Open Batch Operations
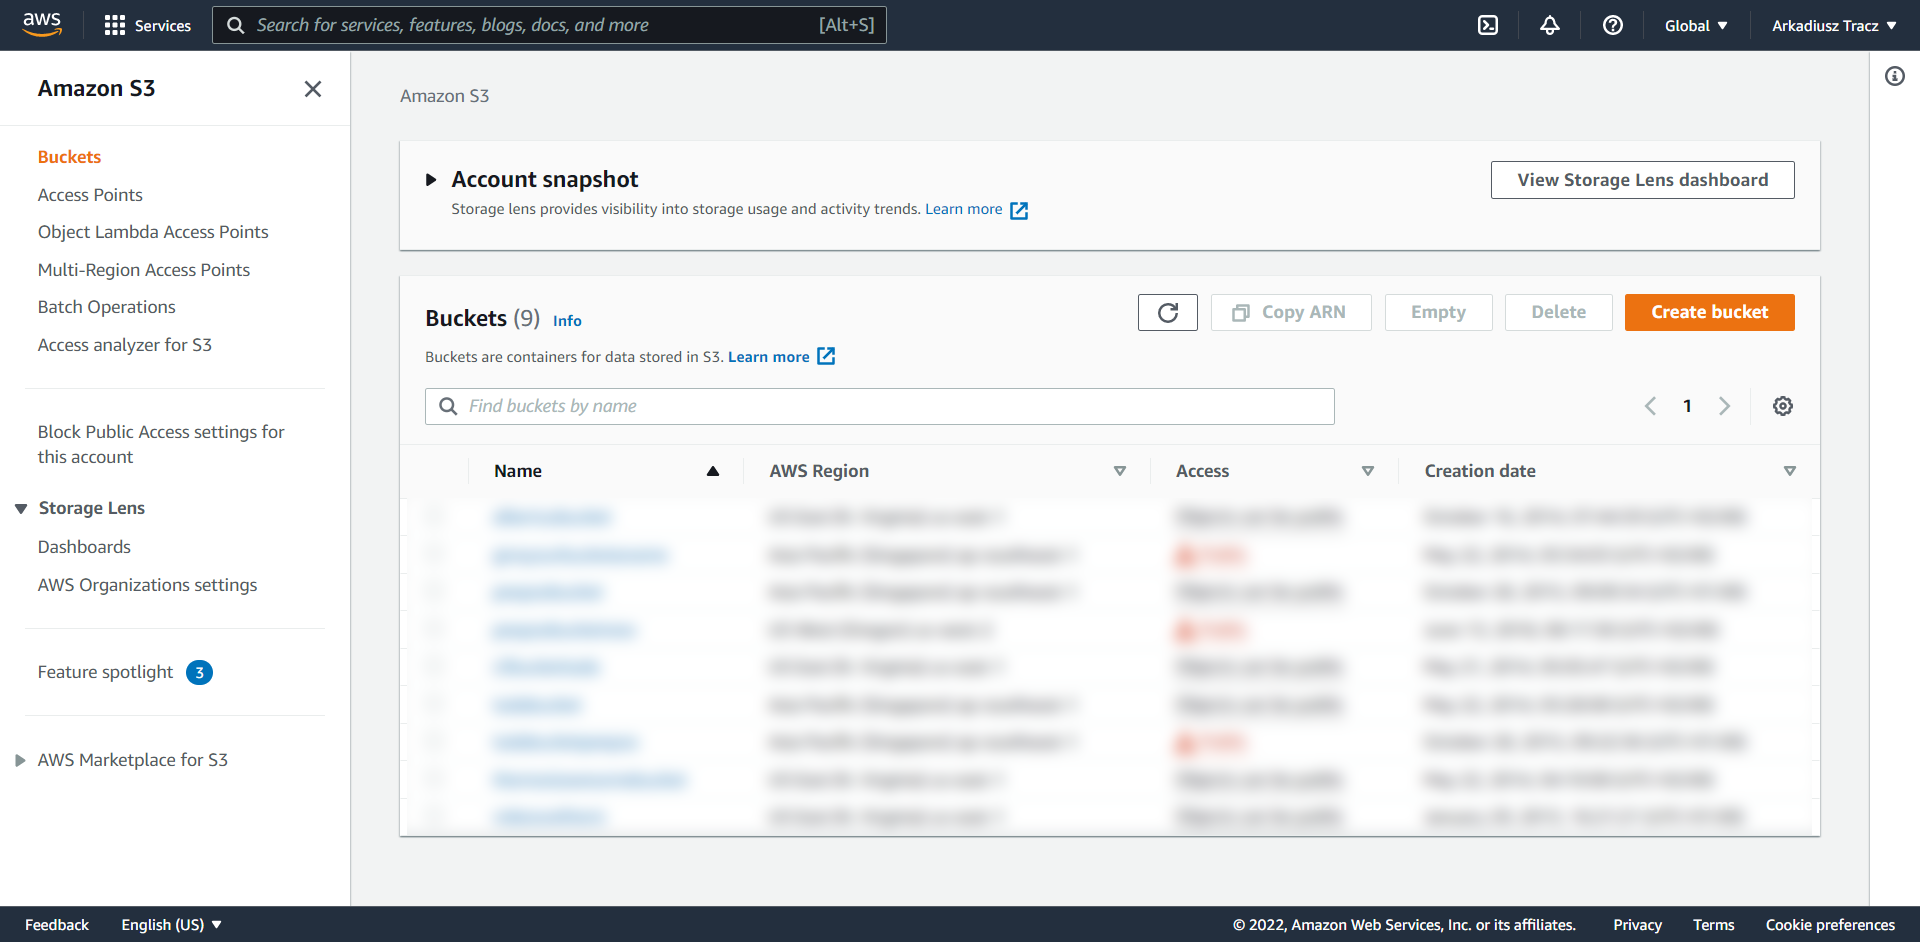Image resolution: width=1920 pixels, height=942 pixels. (107, 307)
